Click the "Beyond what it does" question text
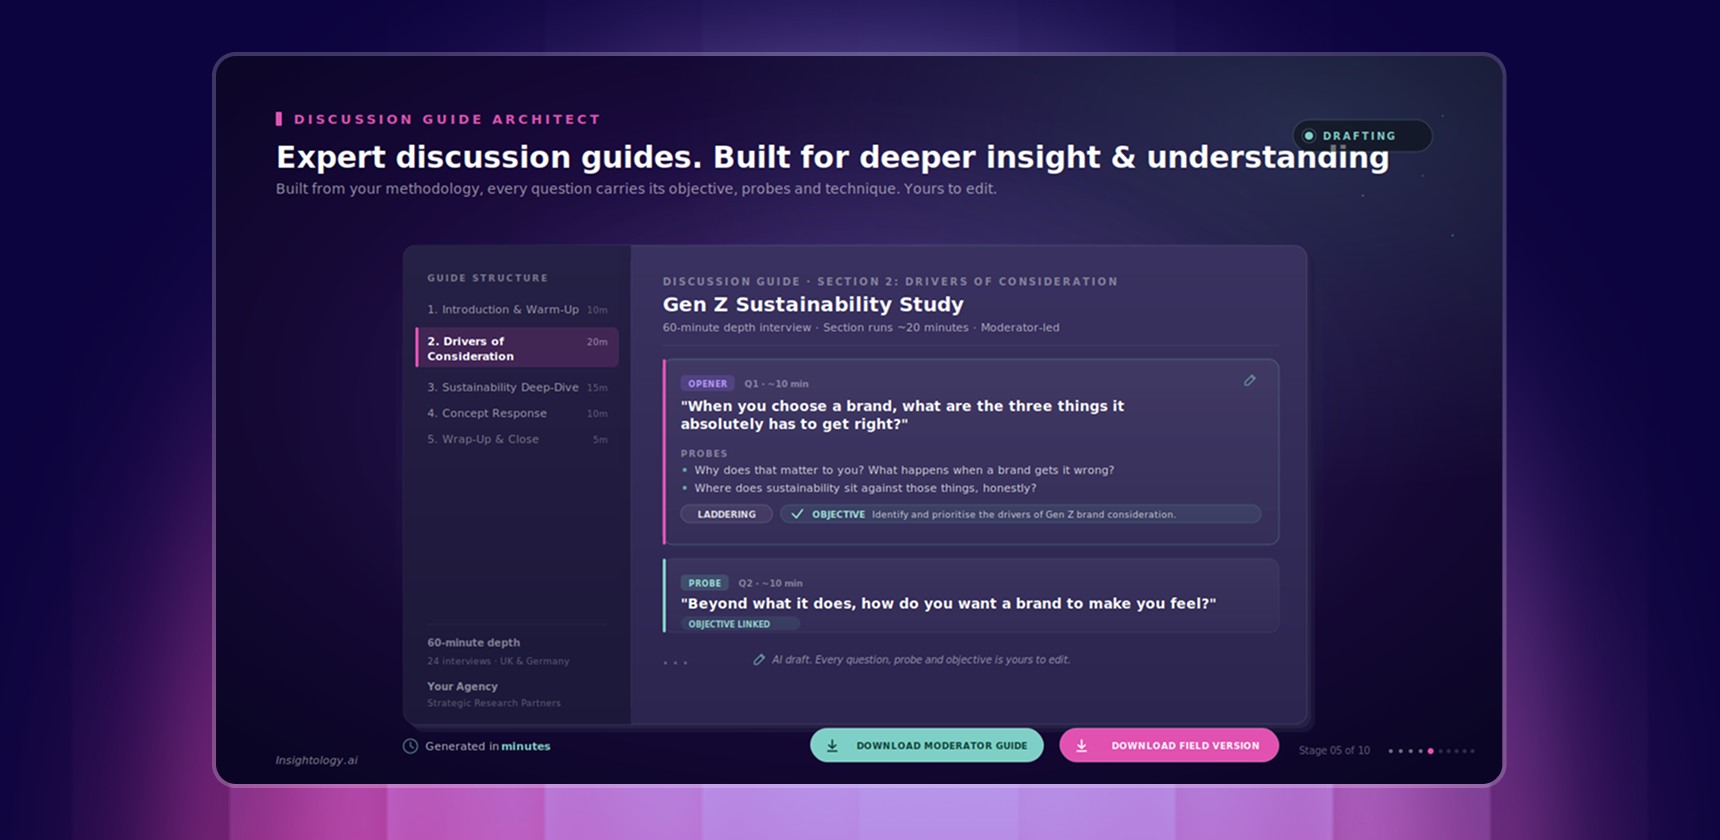The width and height of the screenshot is (1720, 840). pyautogui.click(x=948, y=603)
